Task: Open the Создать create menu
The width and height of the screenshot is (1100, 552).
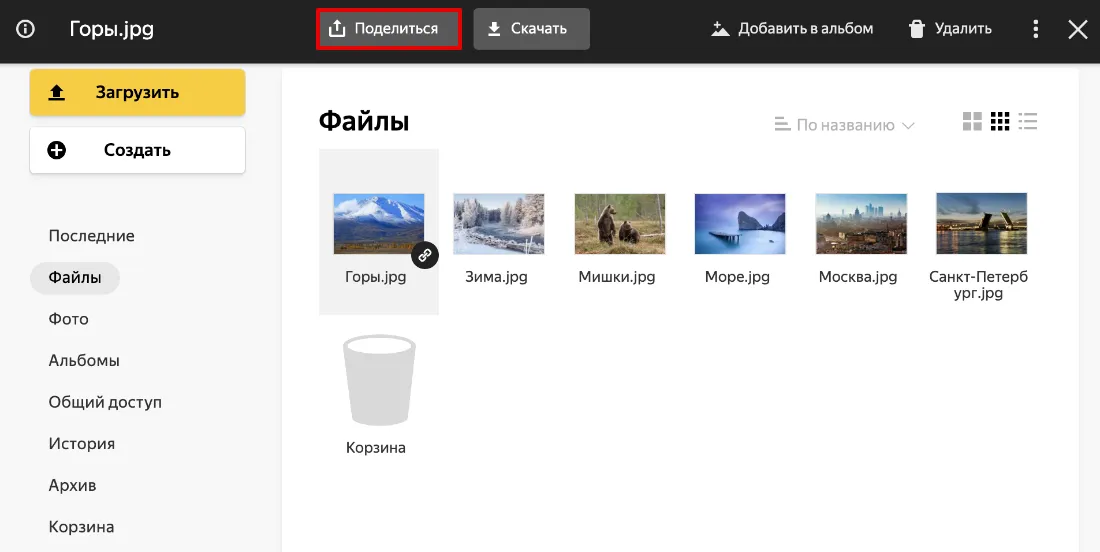Action: point(138,150)
